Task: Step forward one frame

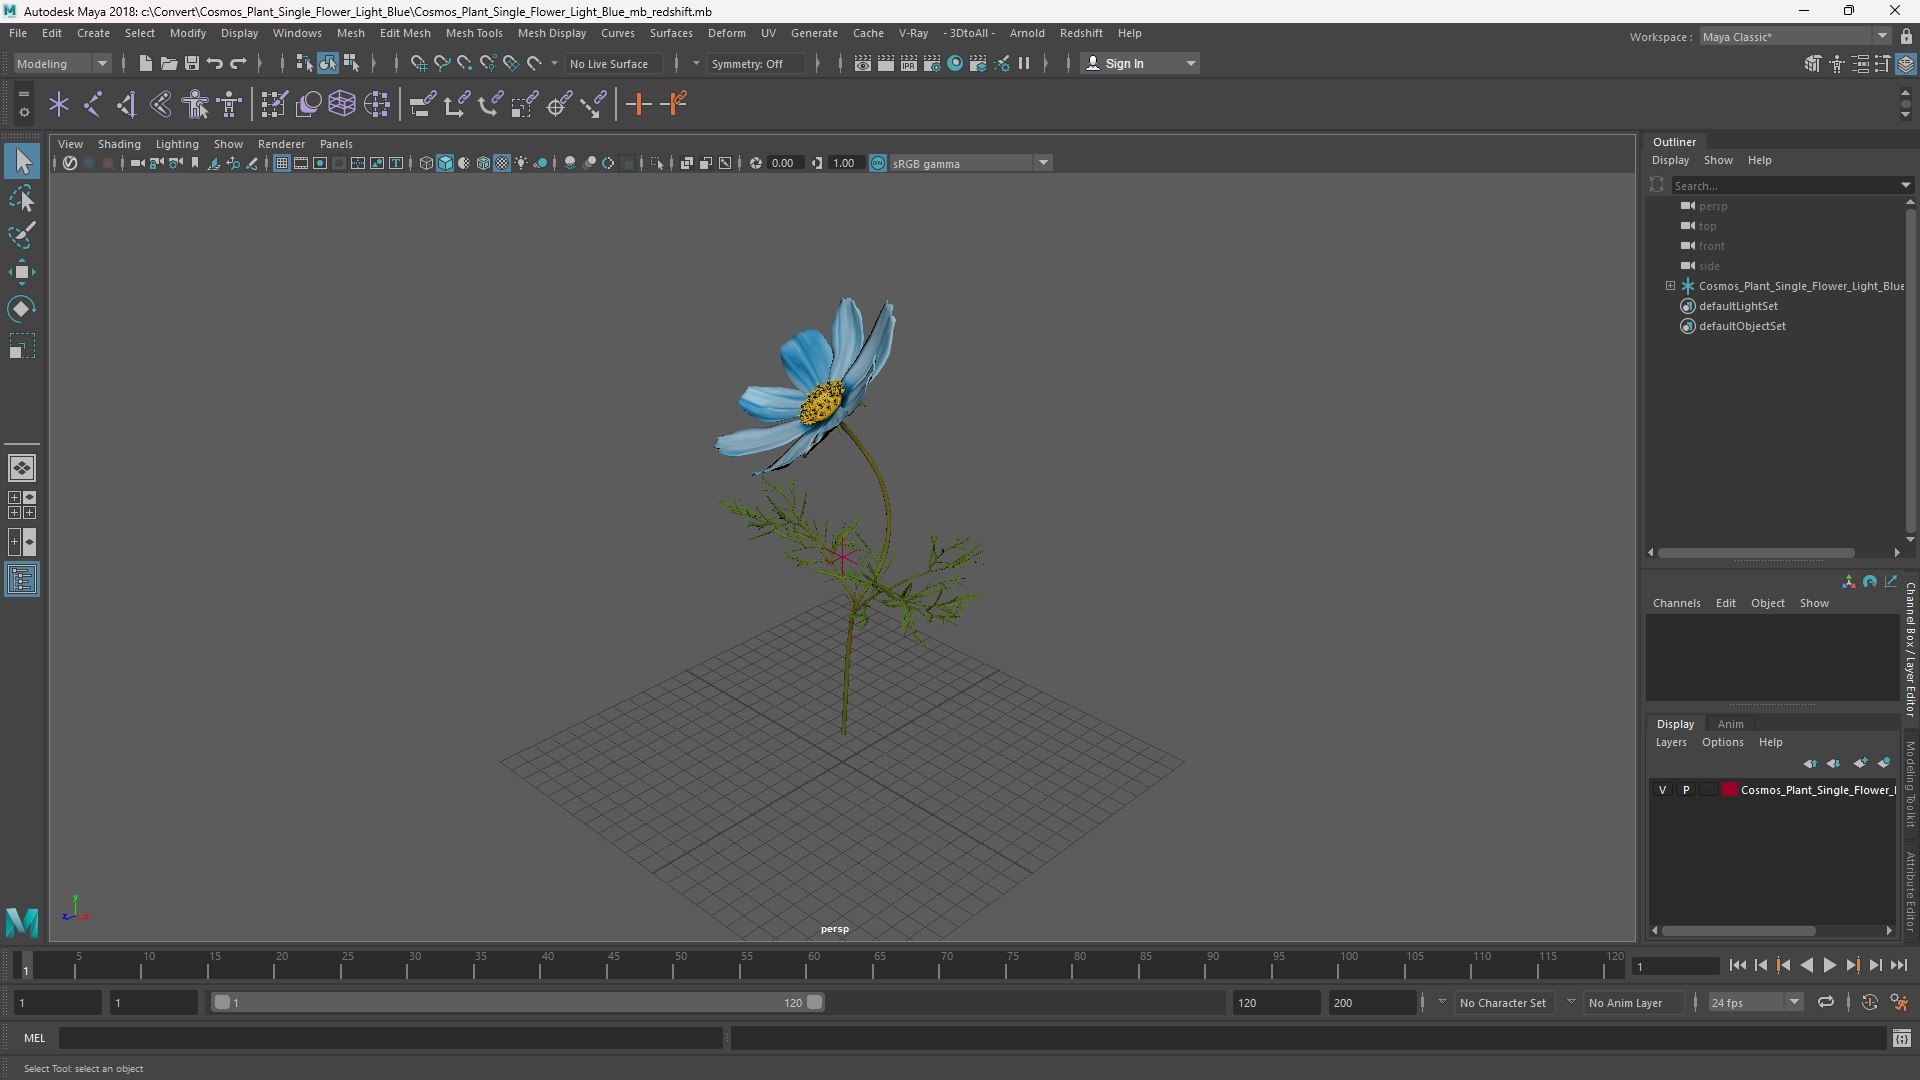Action: [1875, 965]
